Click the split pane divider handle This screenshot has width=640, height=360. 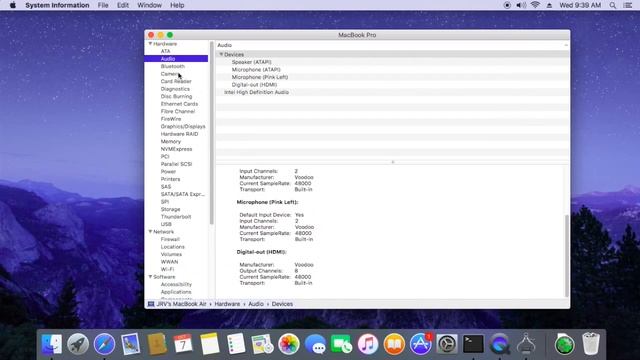(393, 162)
